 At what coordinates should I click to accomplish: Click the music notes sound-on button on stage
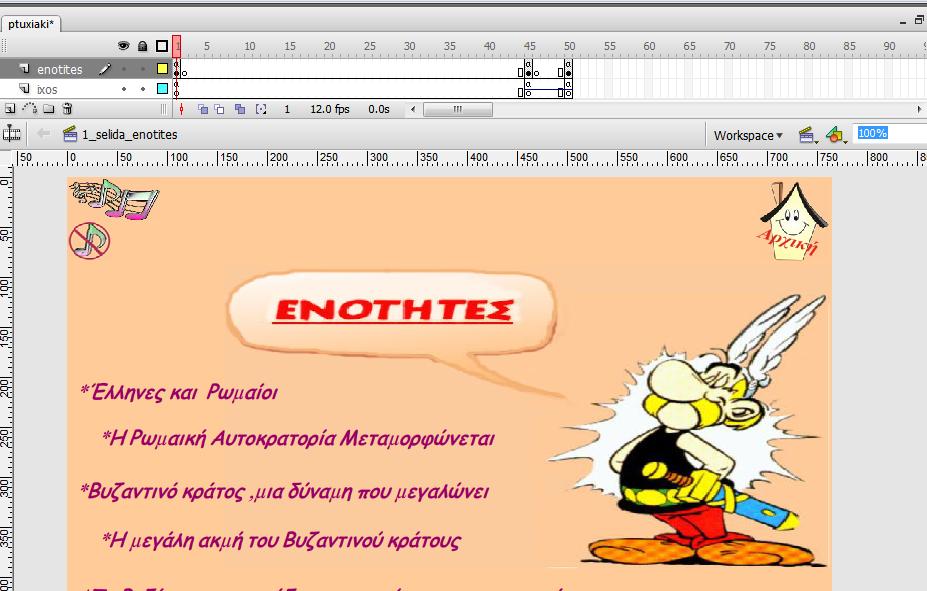(x=114, y=199)
